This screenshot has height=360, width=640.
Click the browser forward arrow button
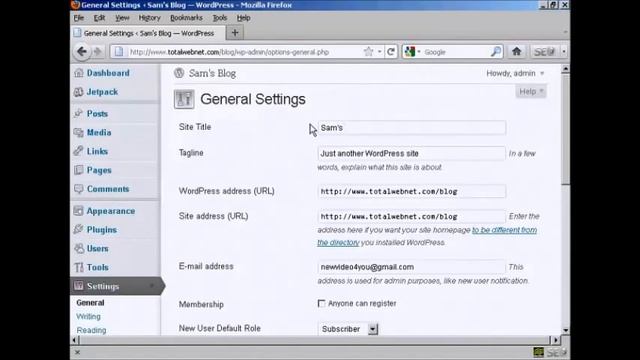pos(98,51)
